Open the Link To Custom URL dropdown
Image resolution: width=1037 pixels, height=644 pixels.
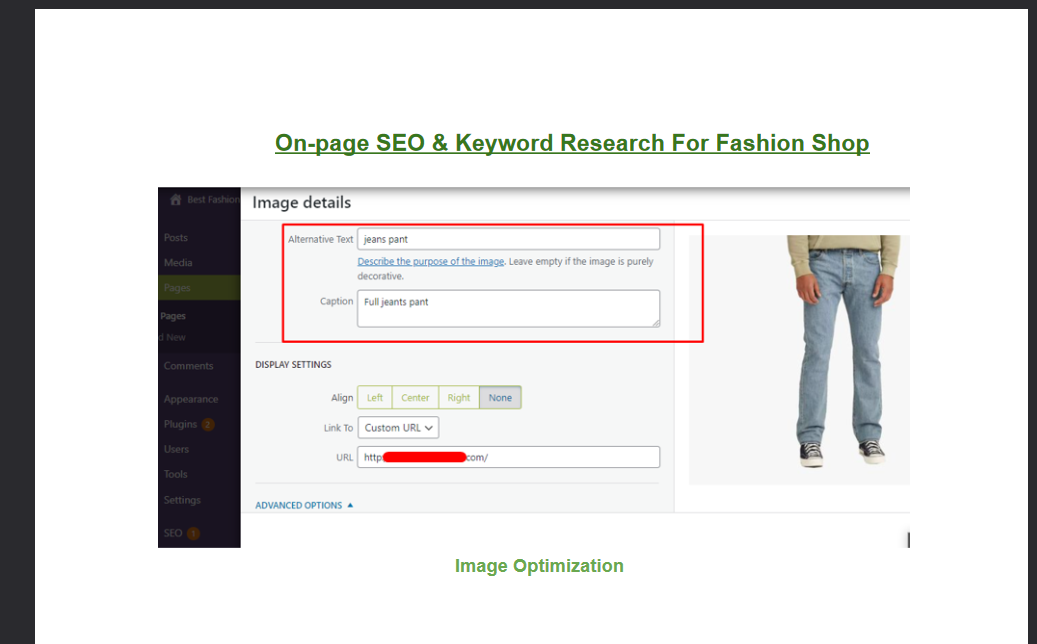pyautogui.click(x=398, y=428)
